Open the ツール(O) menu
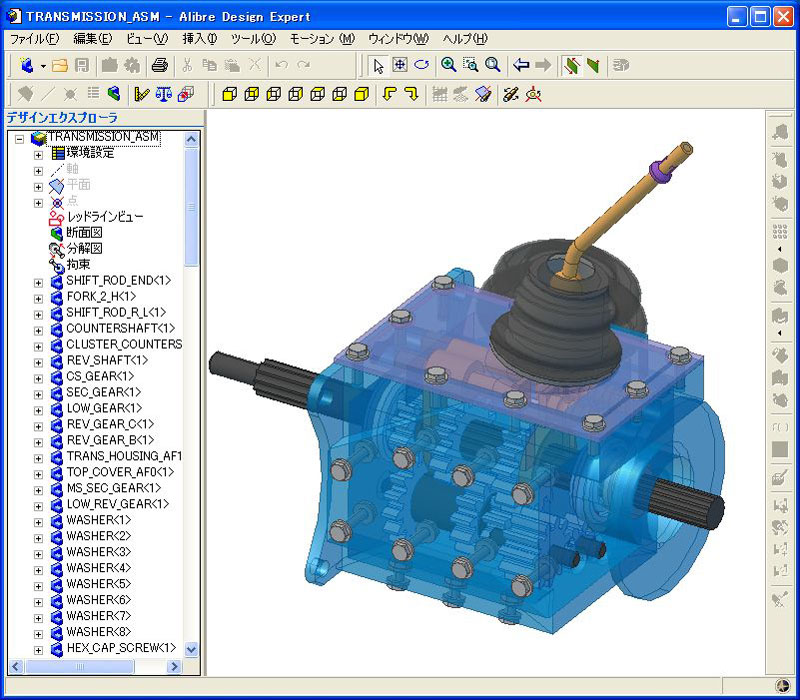The width and height of the screenshot is (800, 700). (x=253, y=39)
